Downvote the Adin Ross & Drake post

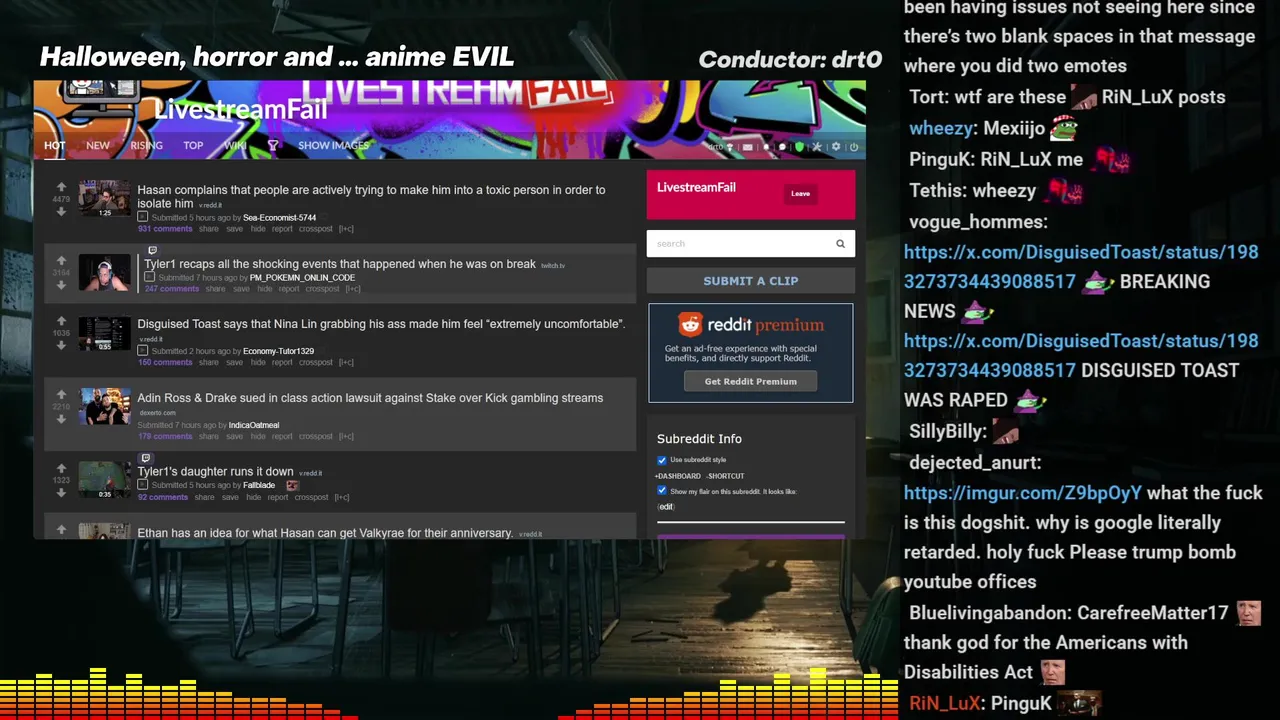click(61, 419)
